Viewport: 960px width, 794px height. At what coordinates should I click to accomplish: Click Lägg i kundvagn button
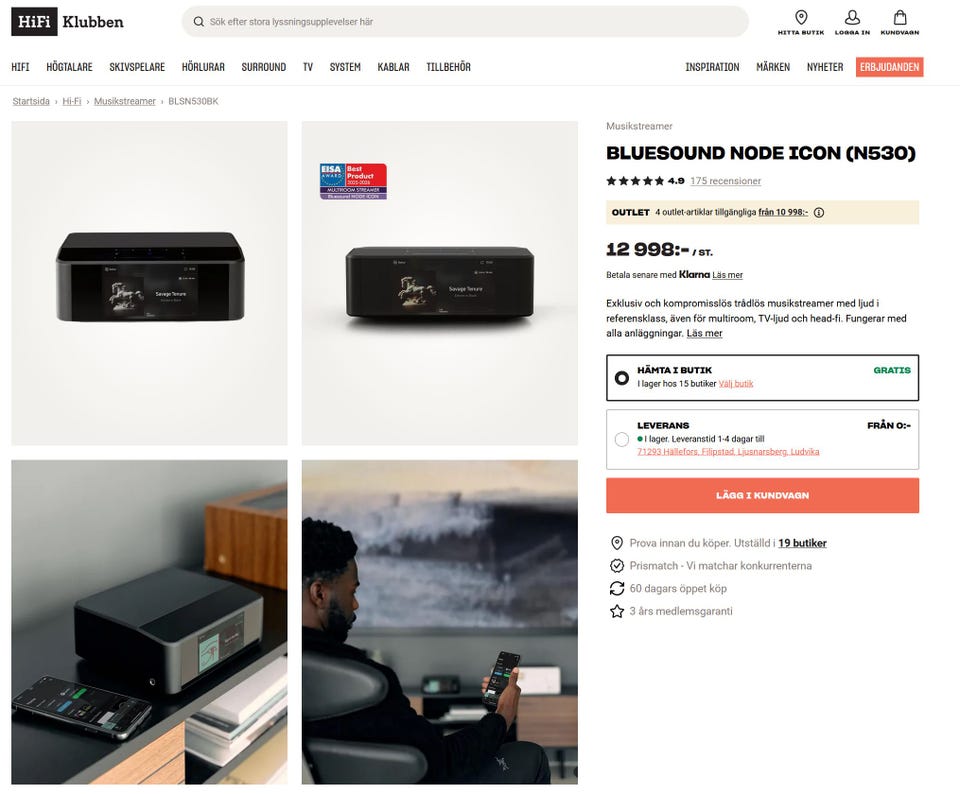tap(762, 495)
